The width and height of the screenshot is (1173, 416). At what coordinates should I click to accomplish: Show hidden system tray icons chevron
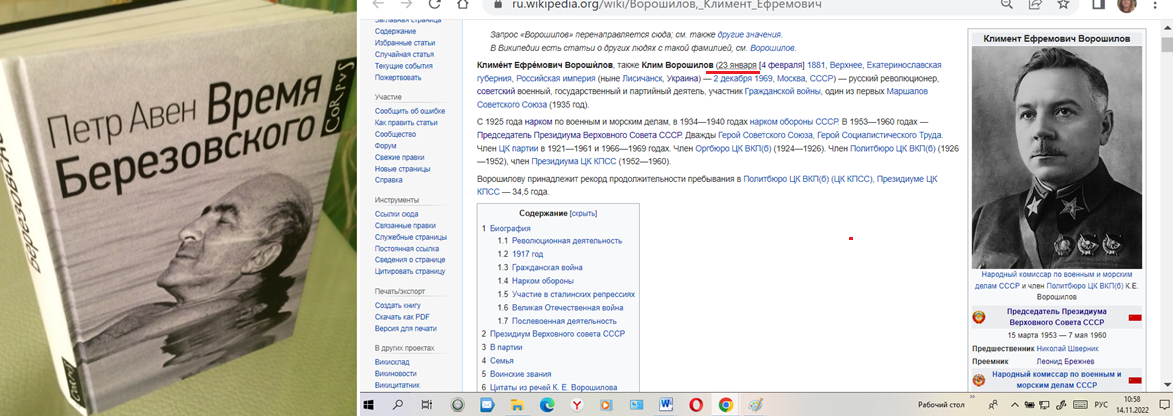[1014, 405]
